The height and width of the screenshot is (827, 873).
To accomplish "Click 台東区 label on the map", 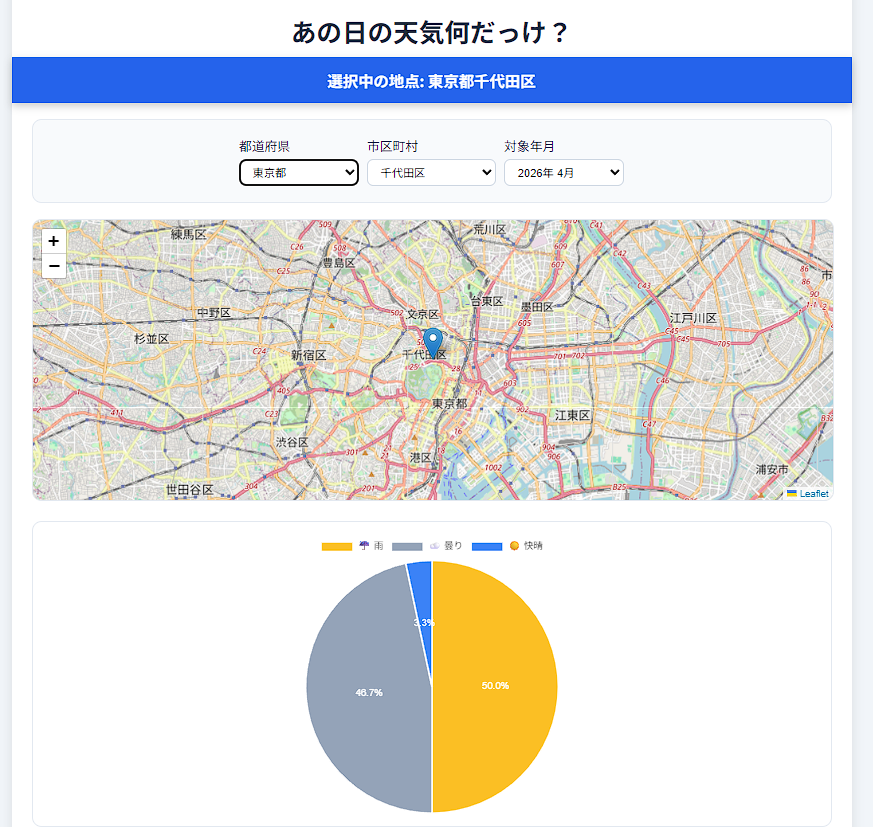I will 487,301.
